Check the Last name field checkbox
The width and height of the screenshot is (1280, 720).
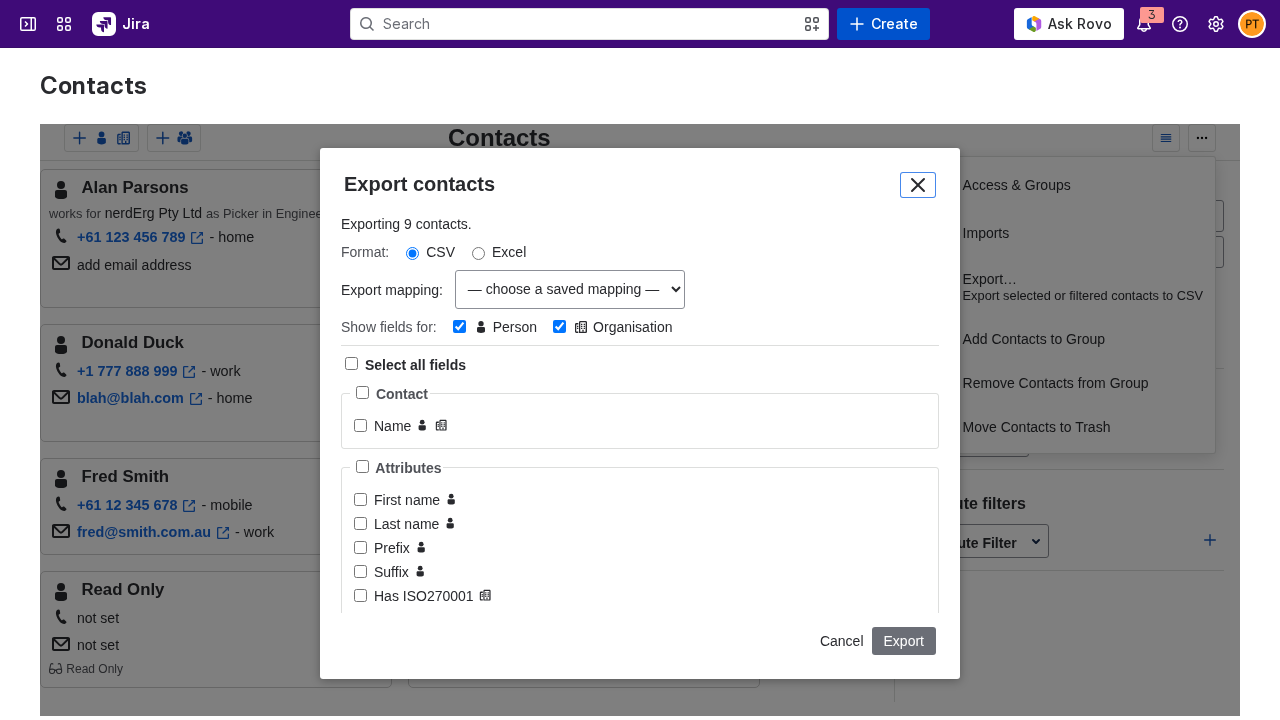click(x=360, y=524)
